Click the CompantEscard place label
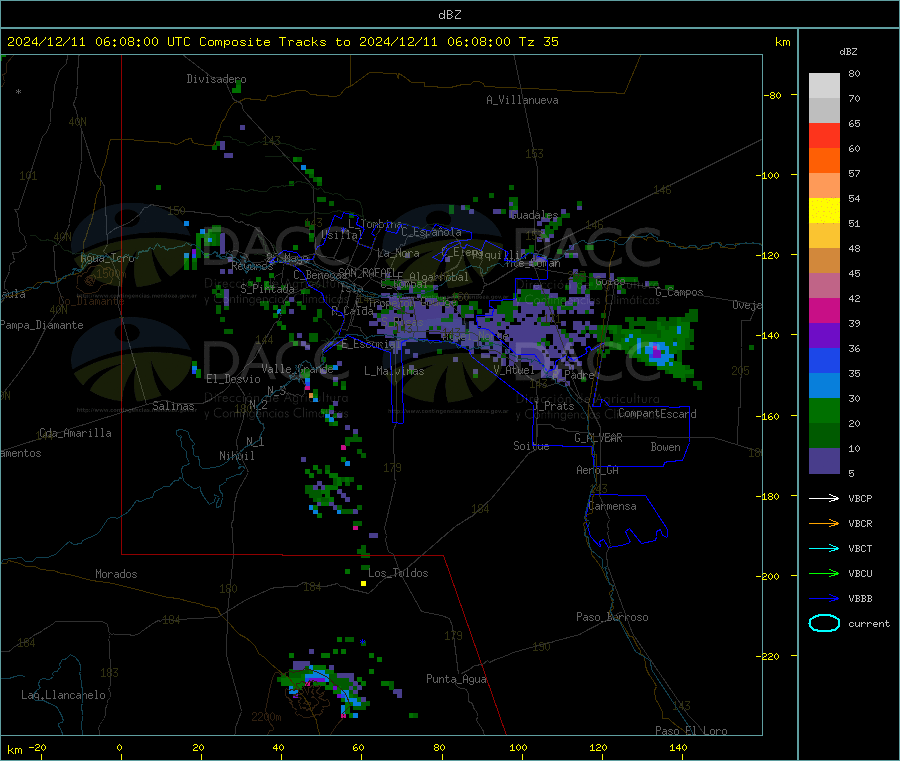 657,414
